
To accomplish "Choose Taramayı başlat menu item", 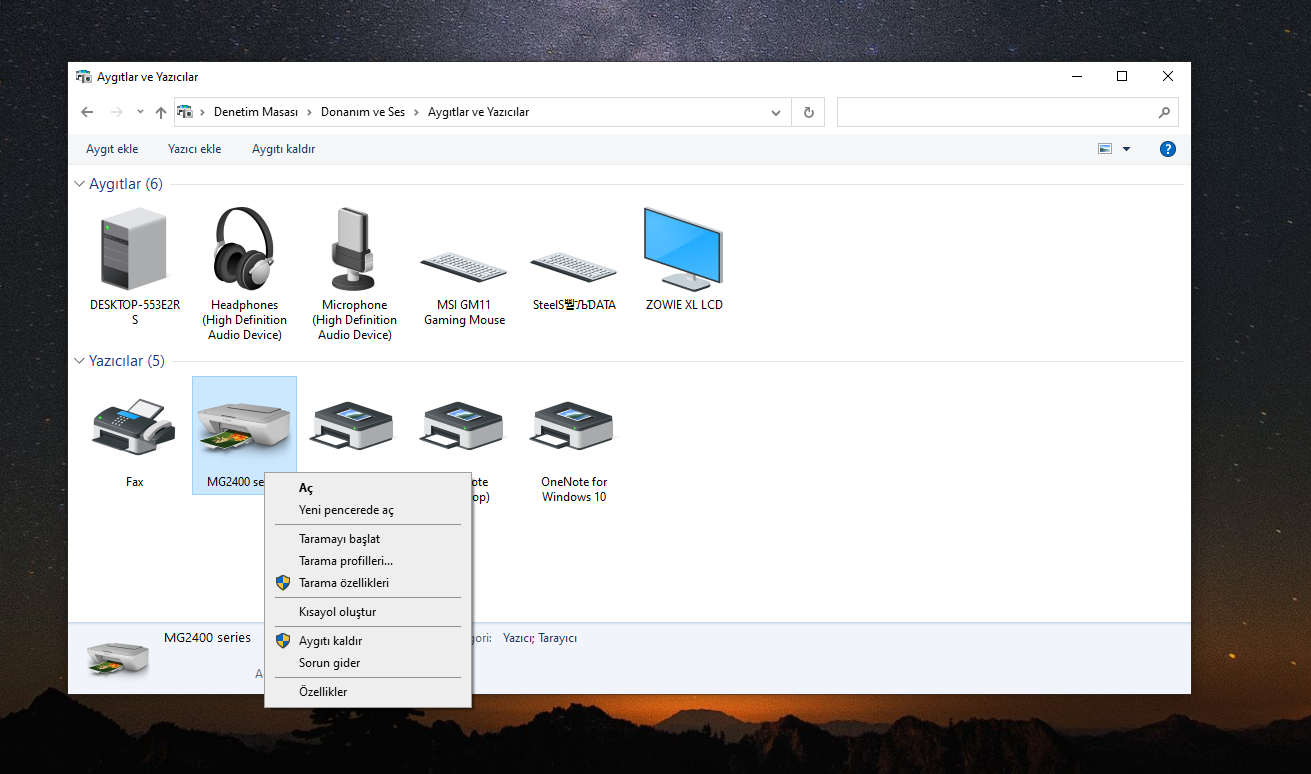I will click(368, 539).
